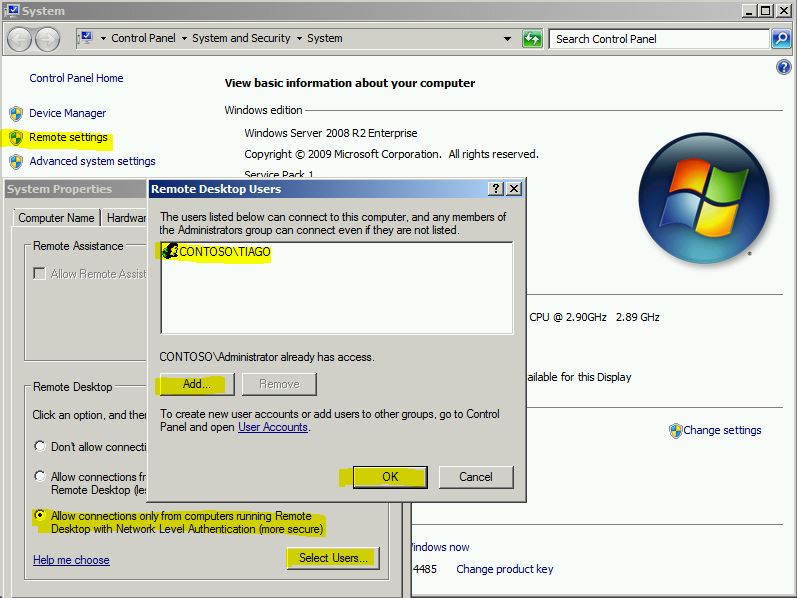Expand the Control Panel breadcrumb arrow
The width and height of the screenshot is (797, 598).
(x=185, y=39)
